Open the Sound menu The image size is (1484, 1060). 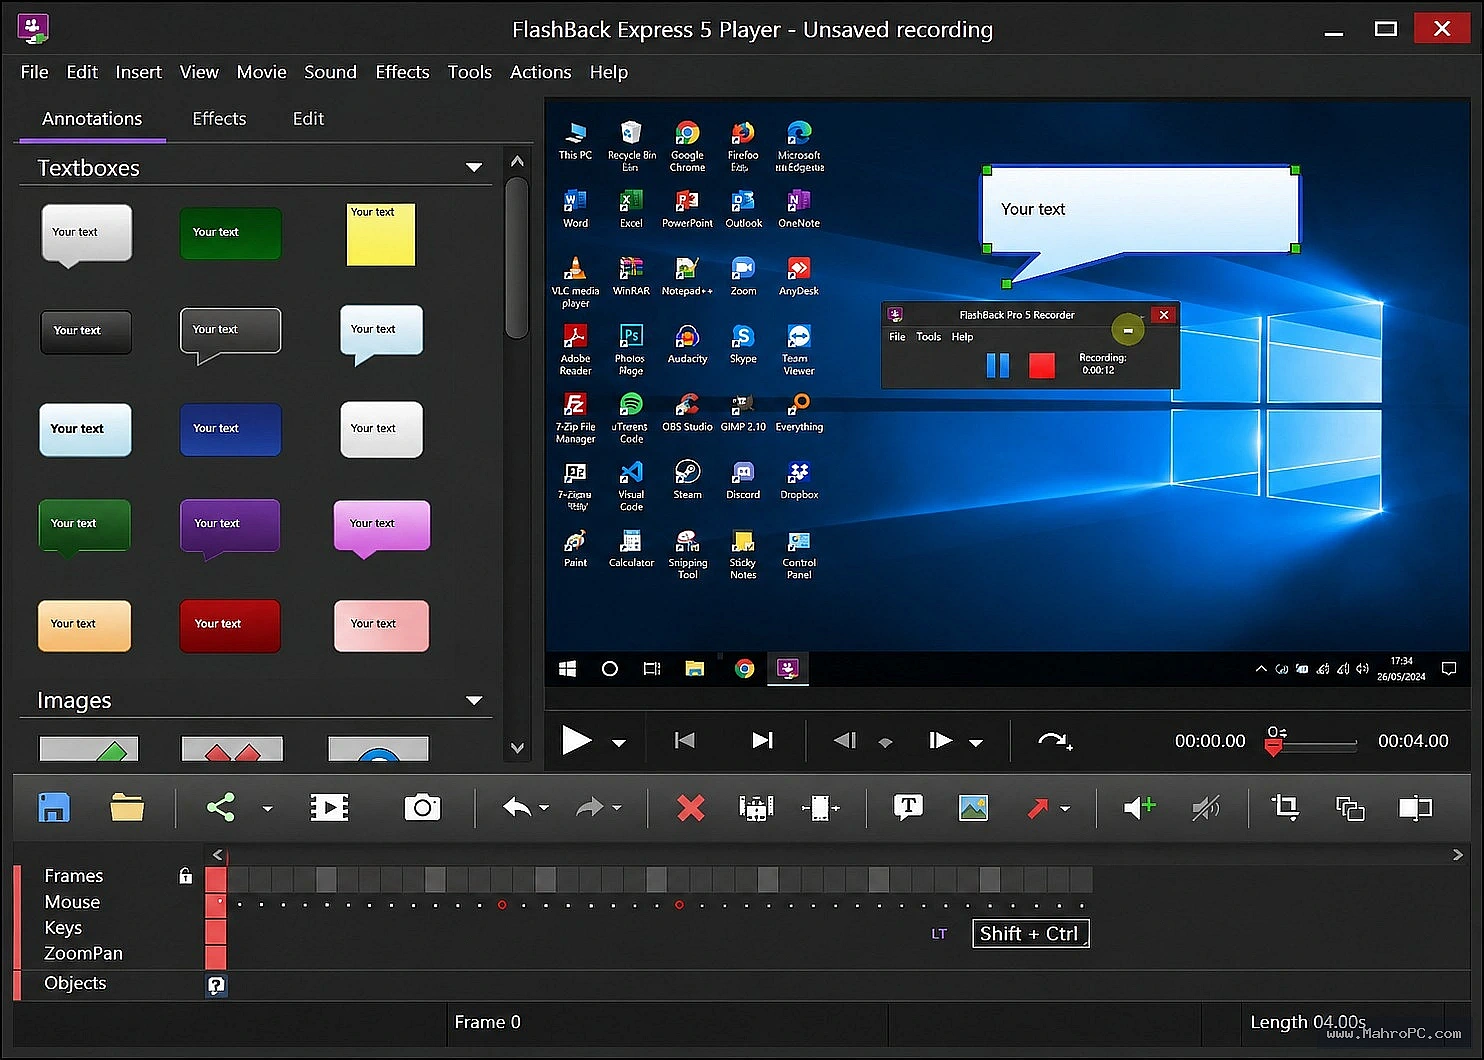pos(330,72)
